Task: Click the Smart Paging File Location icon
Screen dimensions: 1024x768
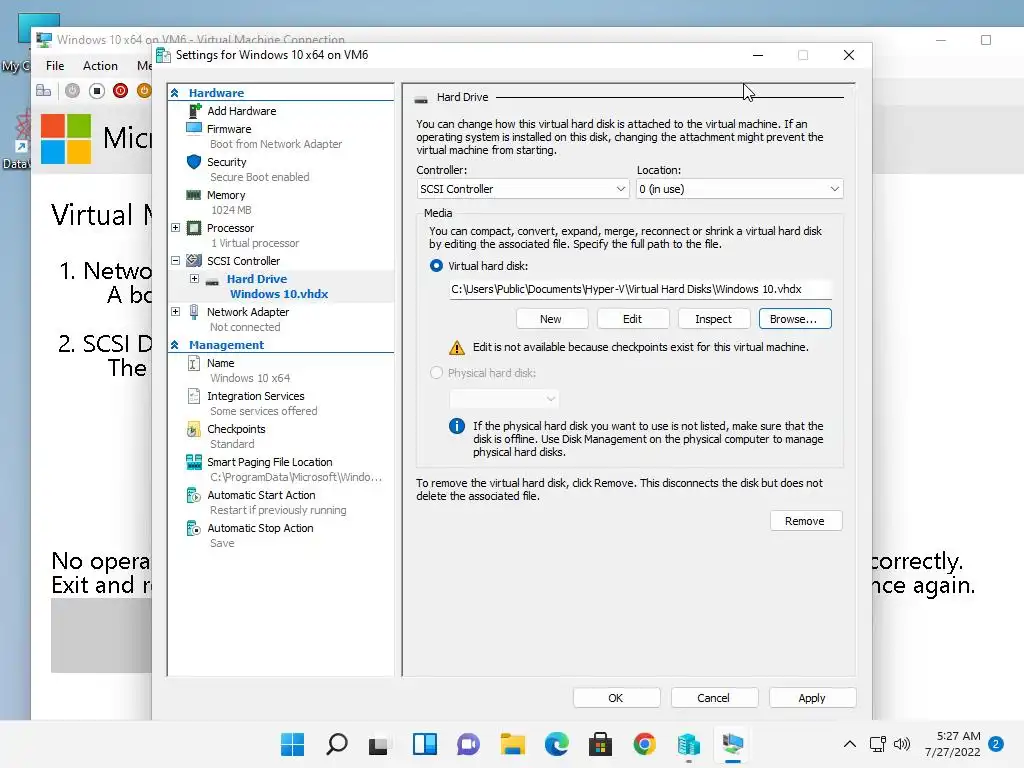Action: [x=194, y=462]
